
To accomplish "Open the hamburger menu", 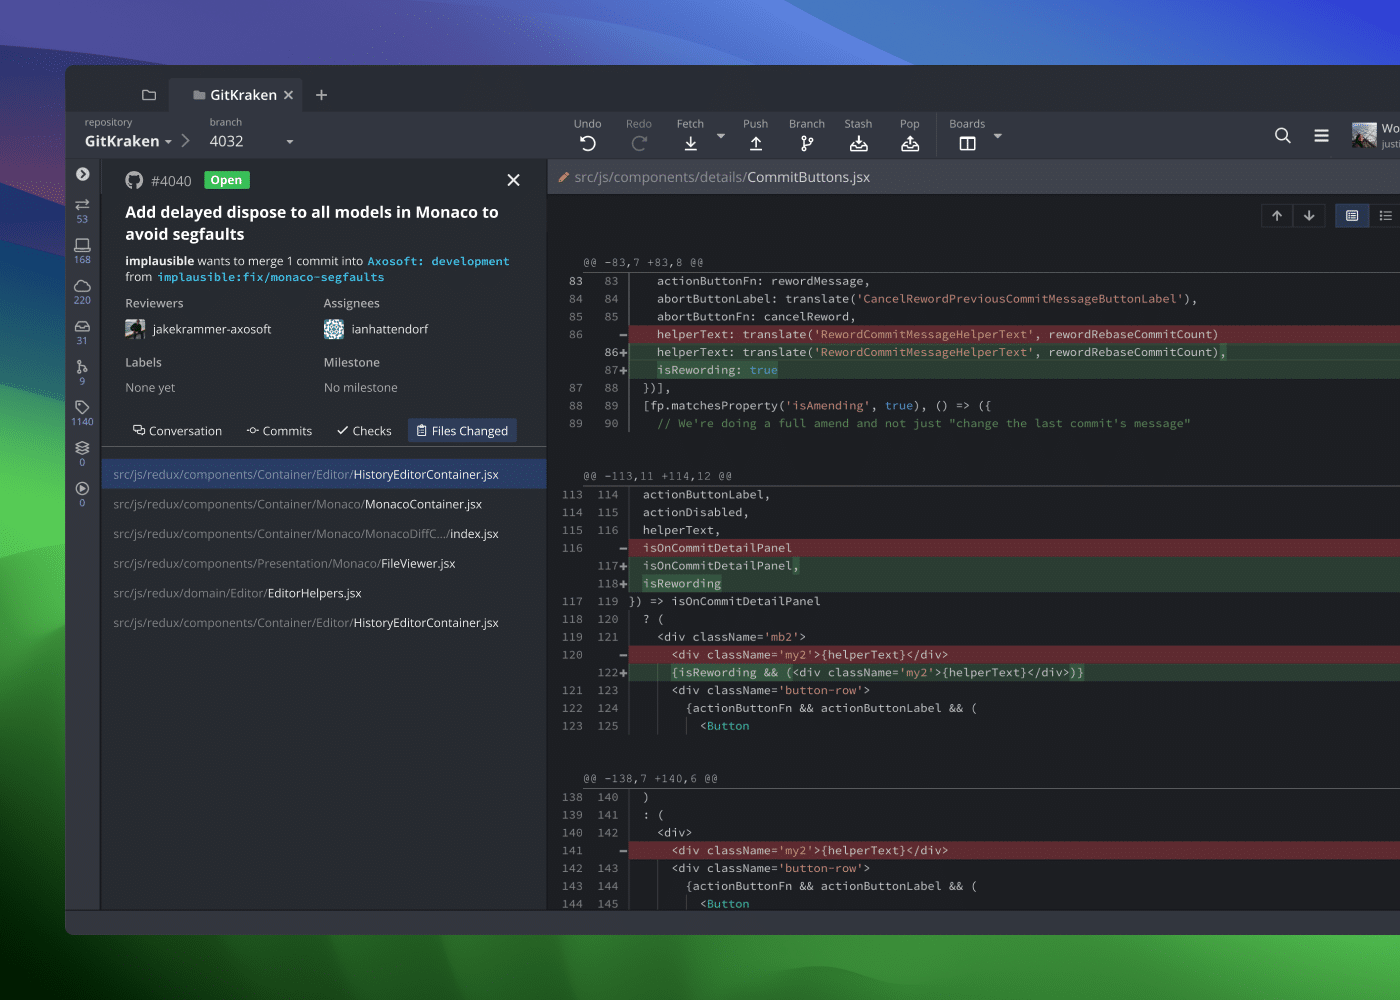I will [1321, 135].
